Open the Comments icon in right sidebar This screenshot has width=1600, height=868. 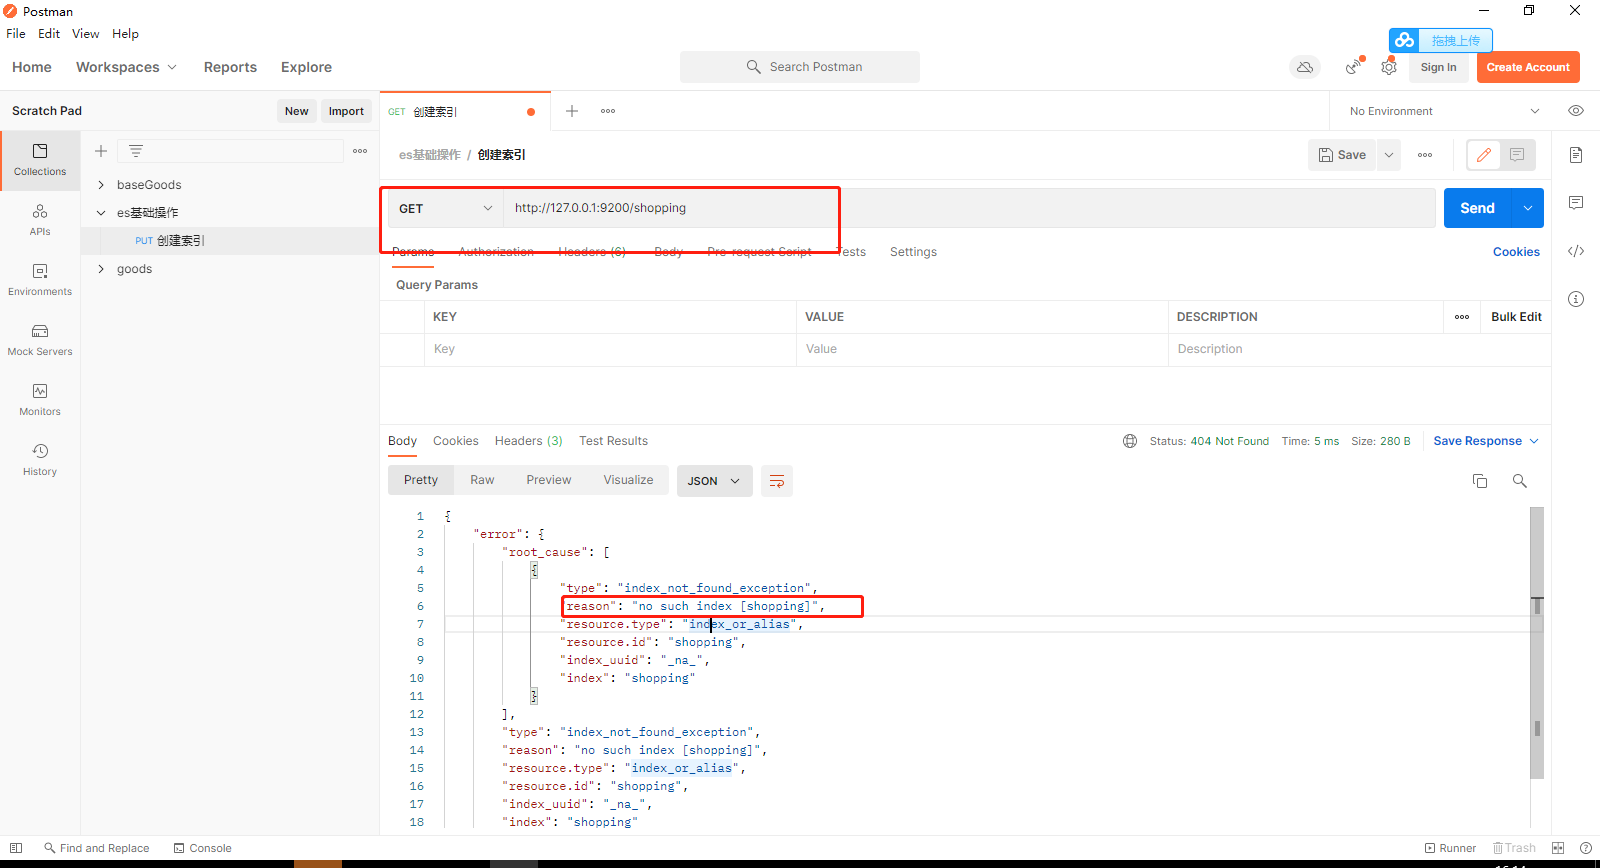[1576, 203]
